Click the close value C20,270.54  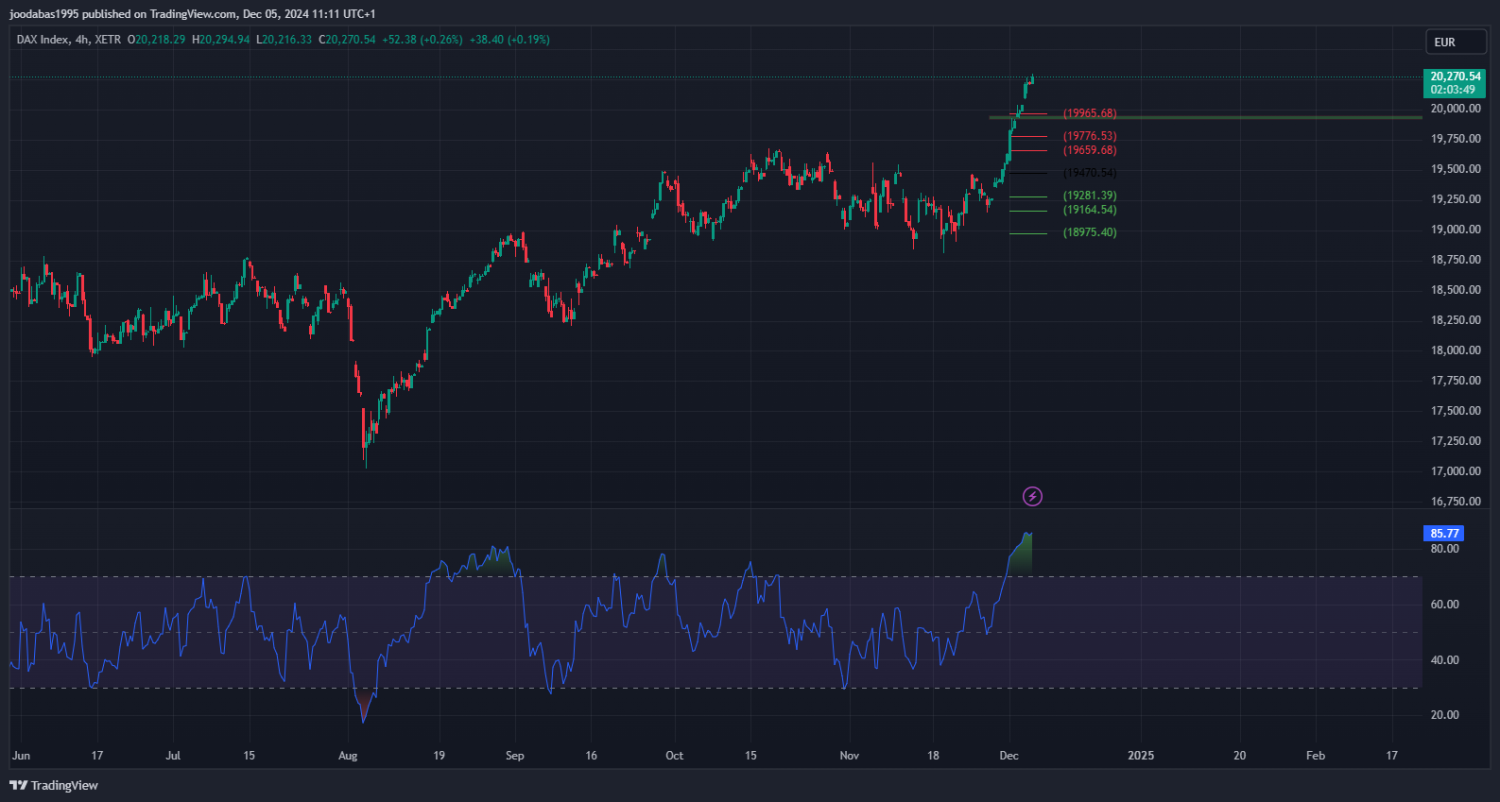point(347,39)
